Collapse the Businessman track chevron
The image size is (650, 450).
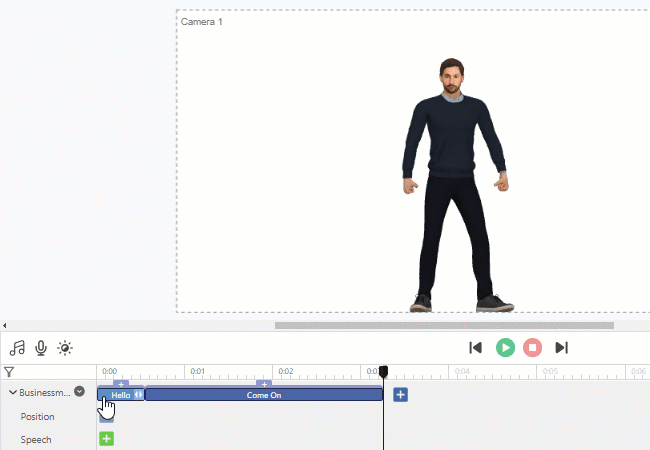click(13, 394)
